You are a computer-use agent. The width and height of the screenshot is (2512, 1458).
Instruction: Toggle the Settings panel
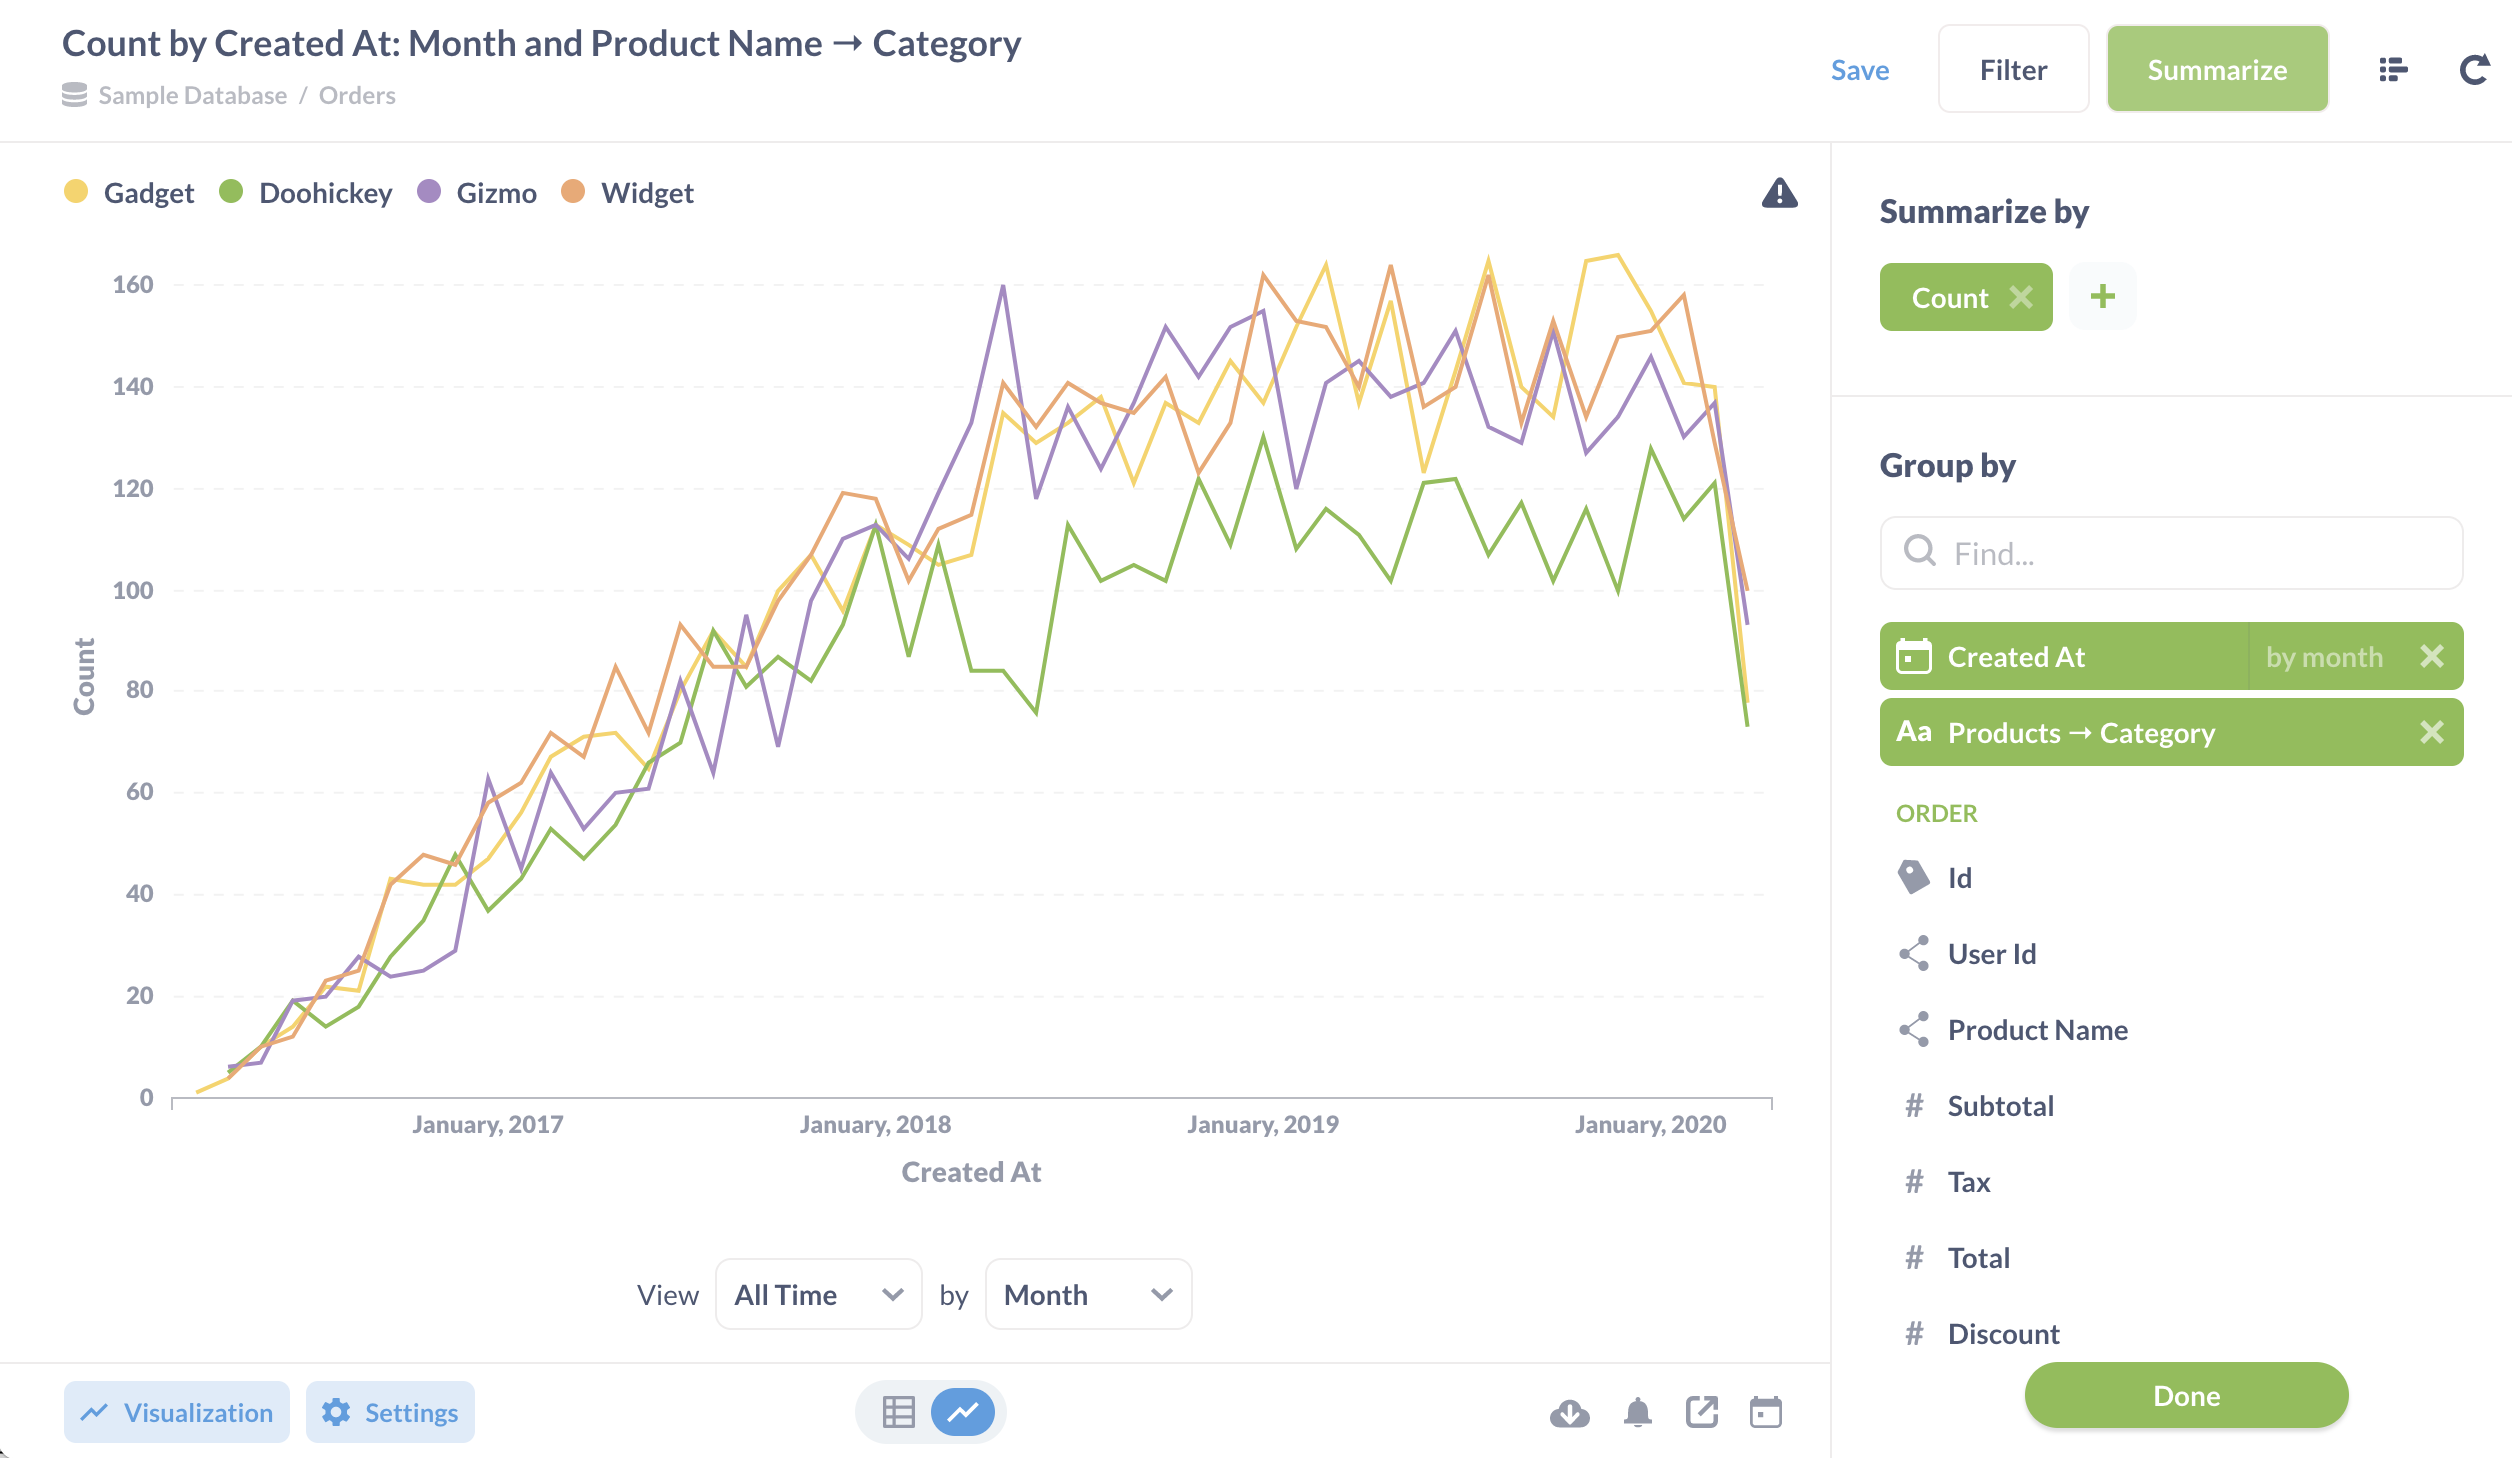(390, 1412)
